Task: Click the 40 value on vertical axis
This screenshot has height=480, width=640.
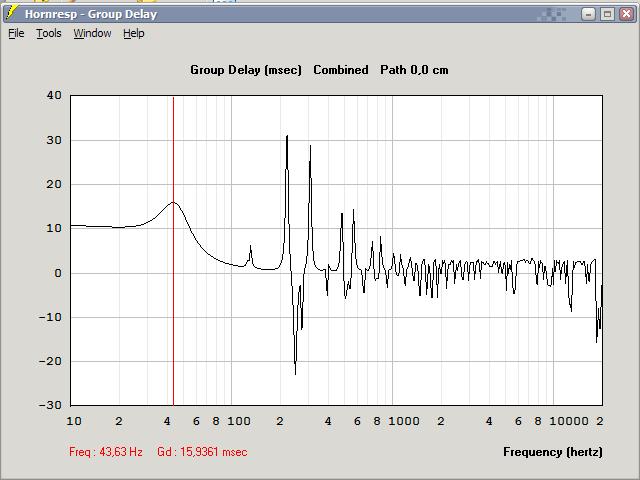Action: pyautogui.click(x=54, y=96)
